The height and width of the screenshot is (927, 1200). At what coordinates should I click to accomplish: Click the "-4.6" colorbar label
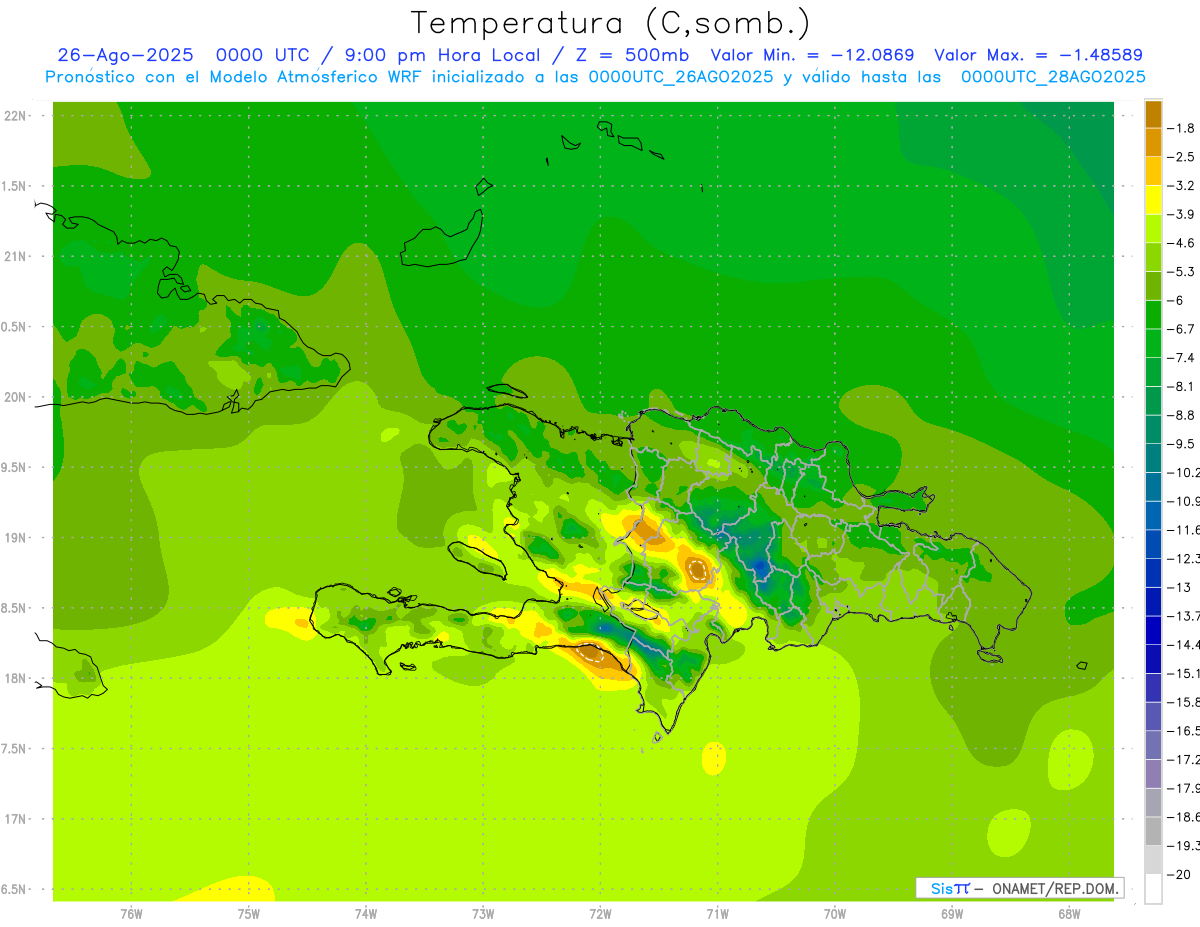click(1182, 243)
